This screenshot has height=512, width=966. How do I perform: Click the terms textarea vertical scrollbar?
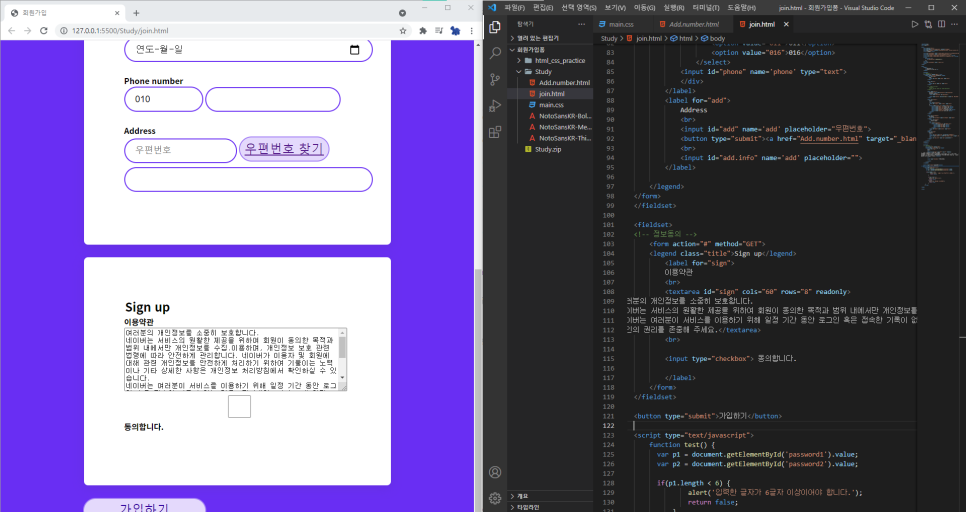(x=343, y=356)
